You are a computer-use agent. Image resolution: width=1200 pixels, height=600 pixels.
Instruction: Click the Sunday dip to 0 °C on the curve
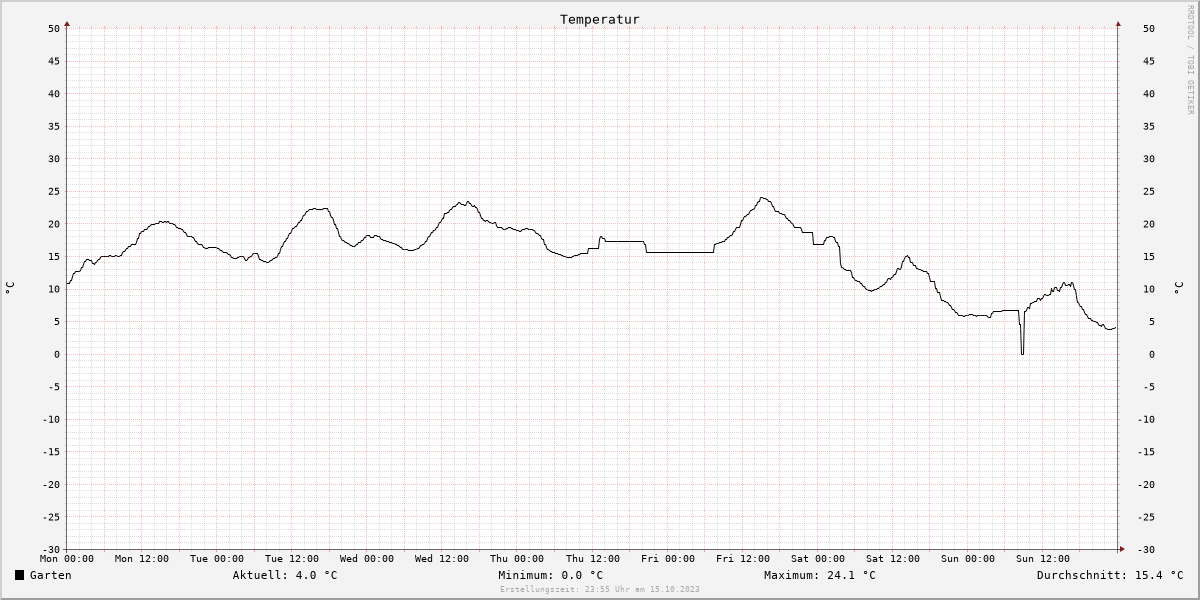1022,352
